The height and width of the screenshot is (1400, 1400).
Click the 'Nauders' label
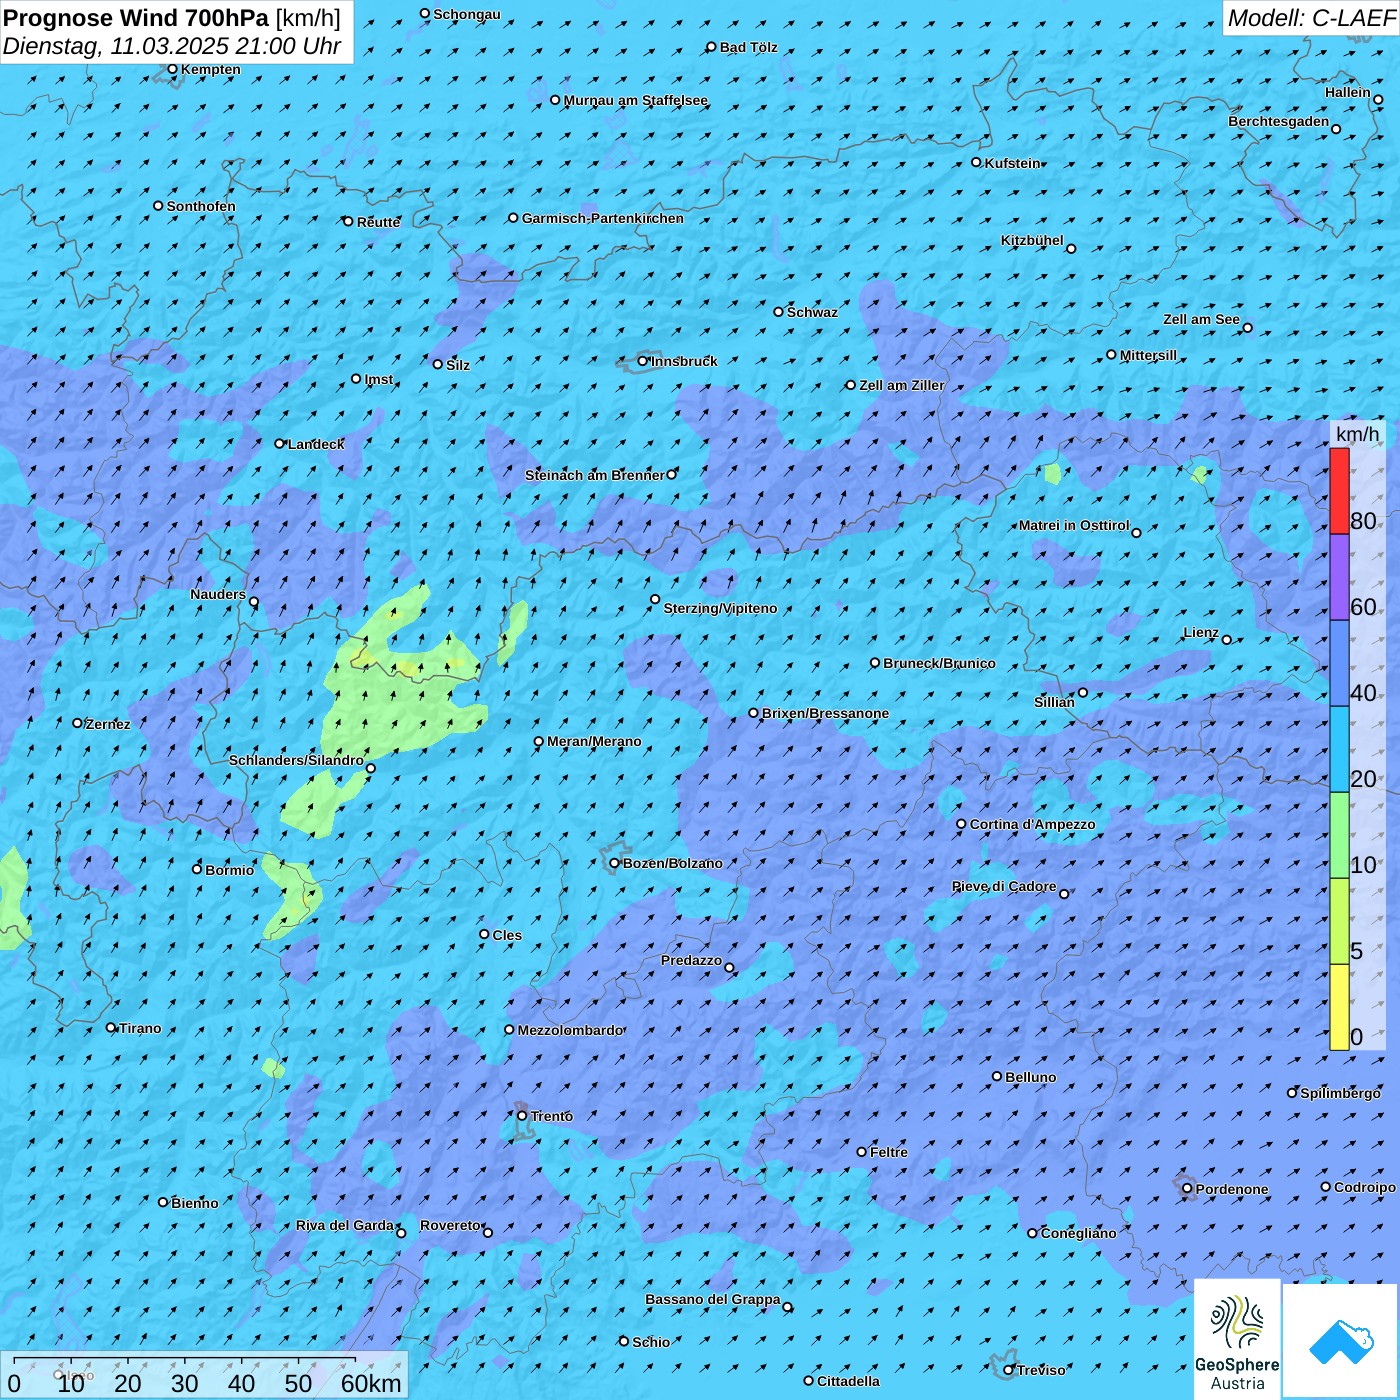coord(218,594)
